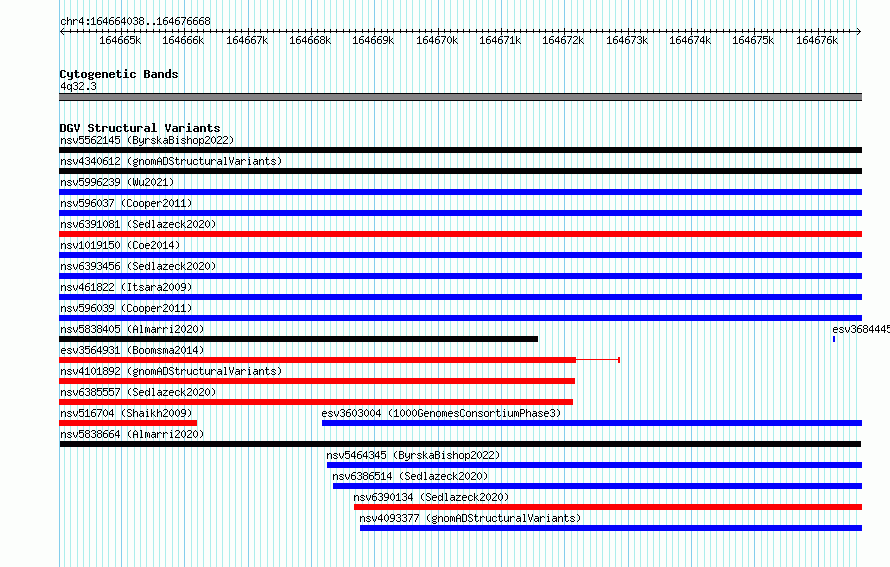Select nsv596037 (Cooper2011) label
This screenshot has height=567, width=890.
coord(126,203)
